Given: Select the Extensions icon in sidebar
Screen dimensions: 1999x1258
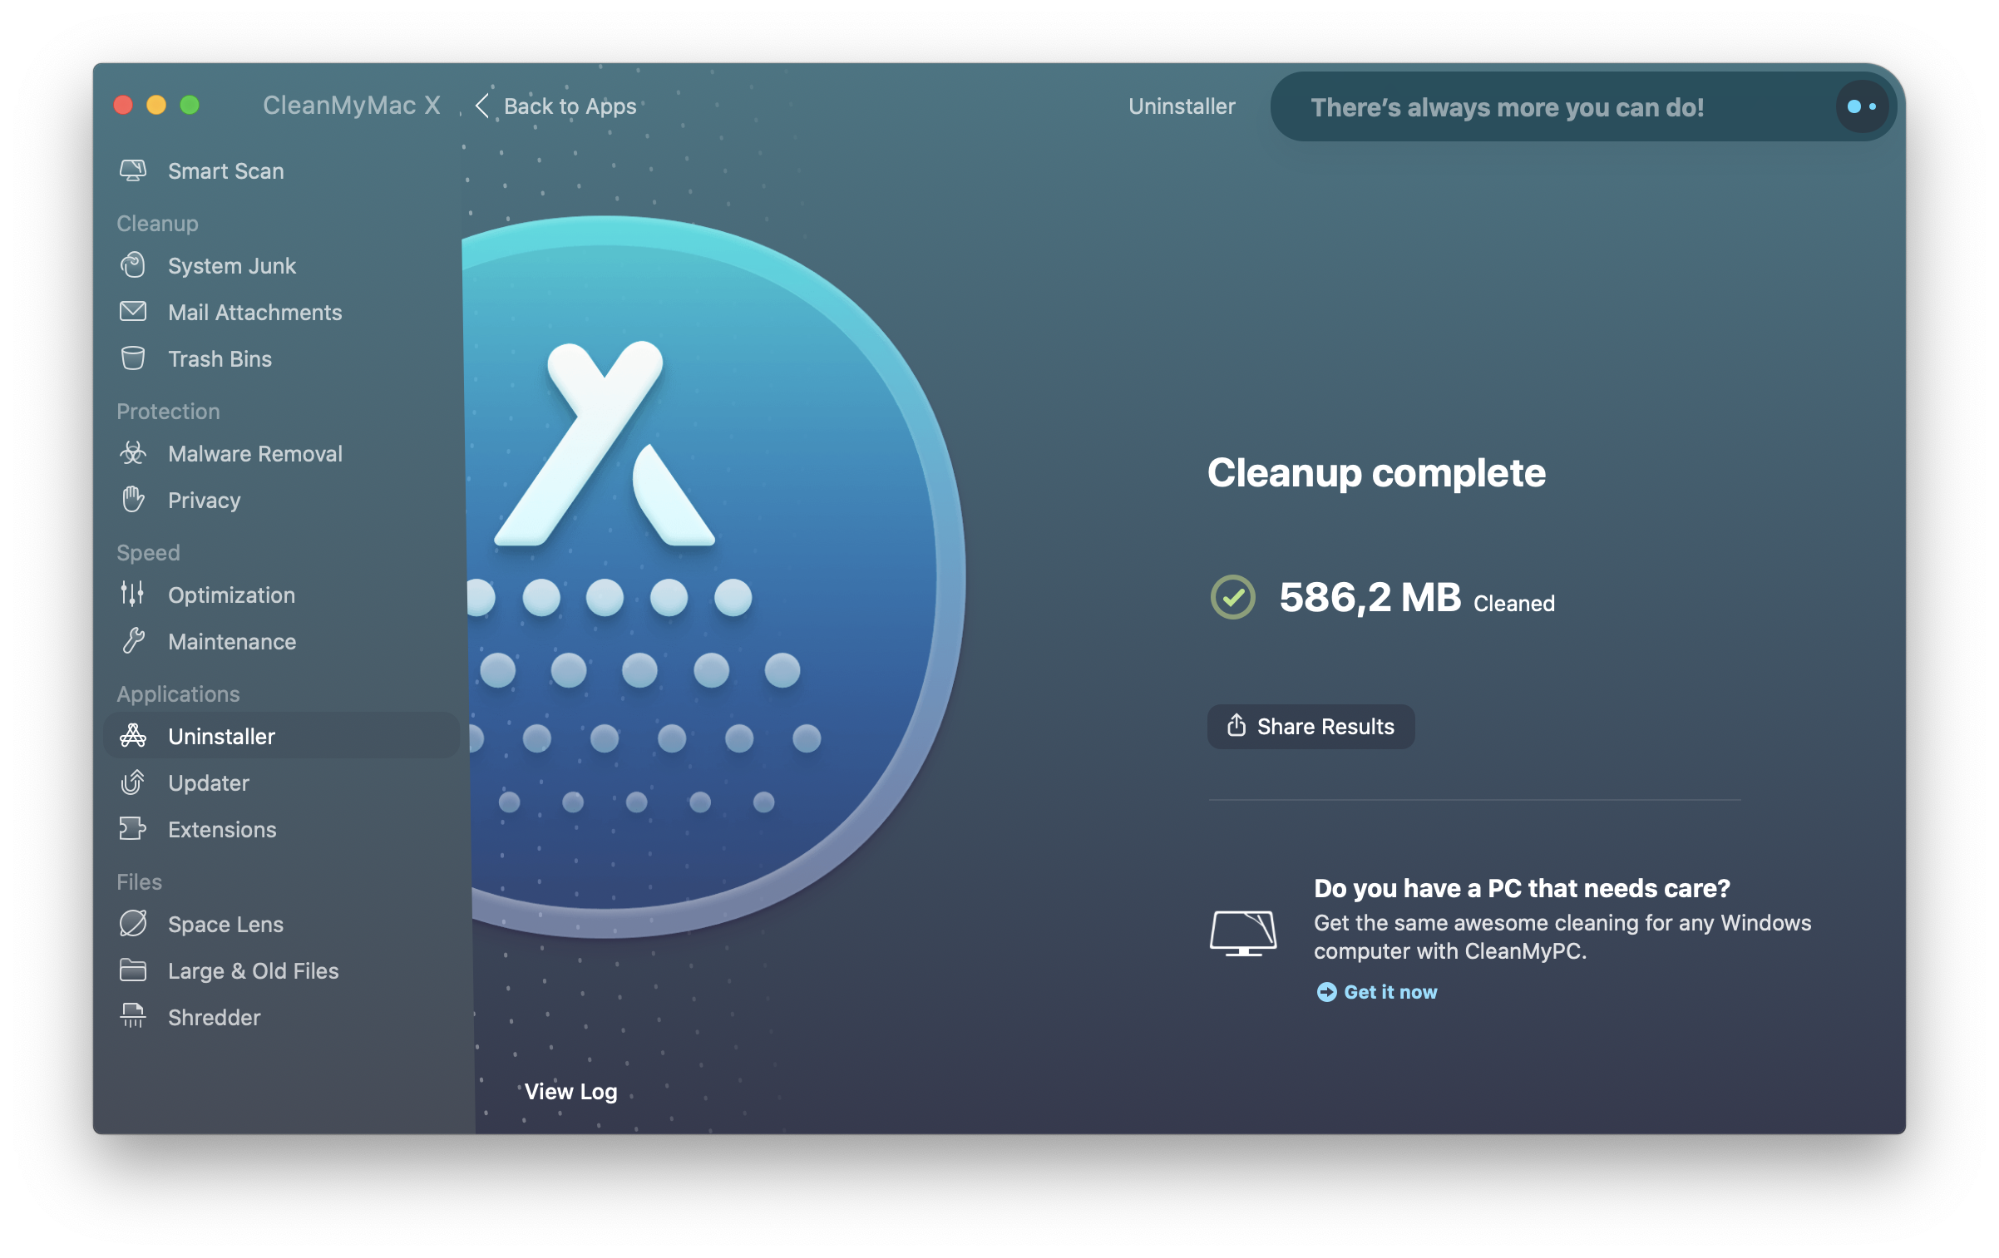Looking at the screenshot, I should tap(135, 828).
